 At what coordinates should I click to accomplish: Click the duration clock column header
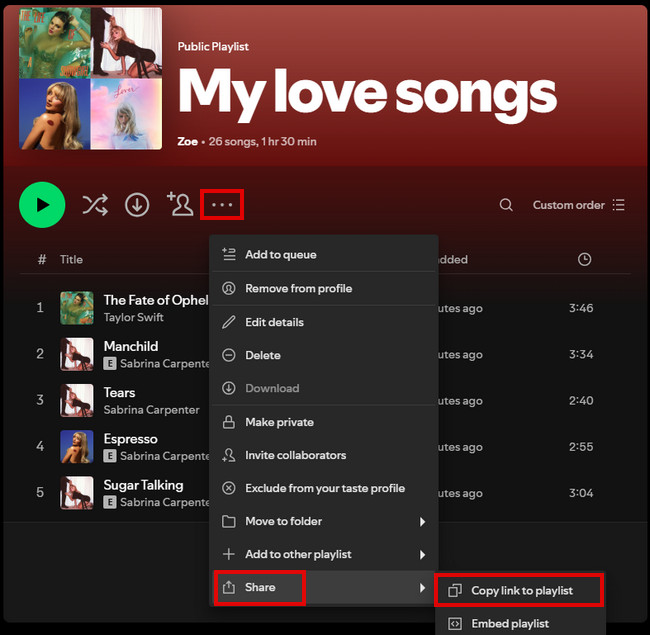coord(584,259)
